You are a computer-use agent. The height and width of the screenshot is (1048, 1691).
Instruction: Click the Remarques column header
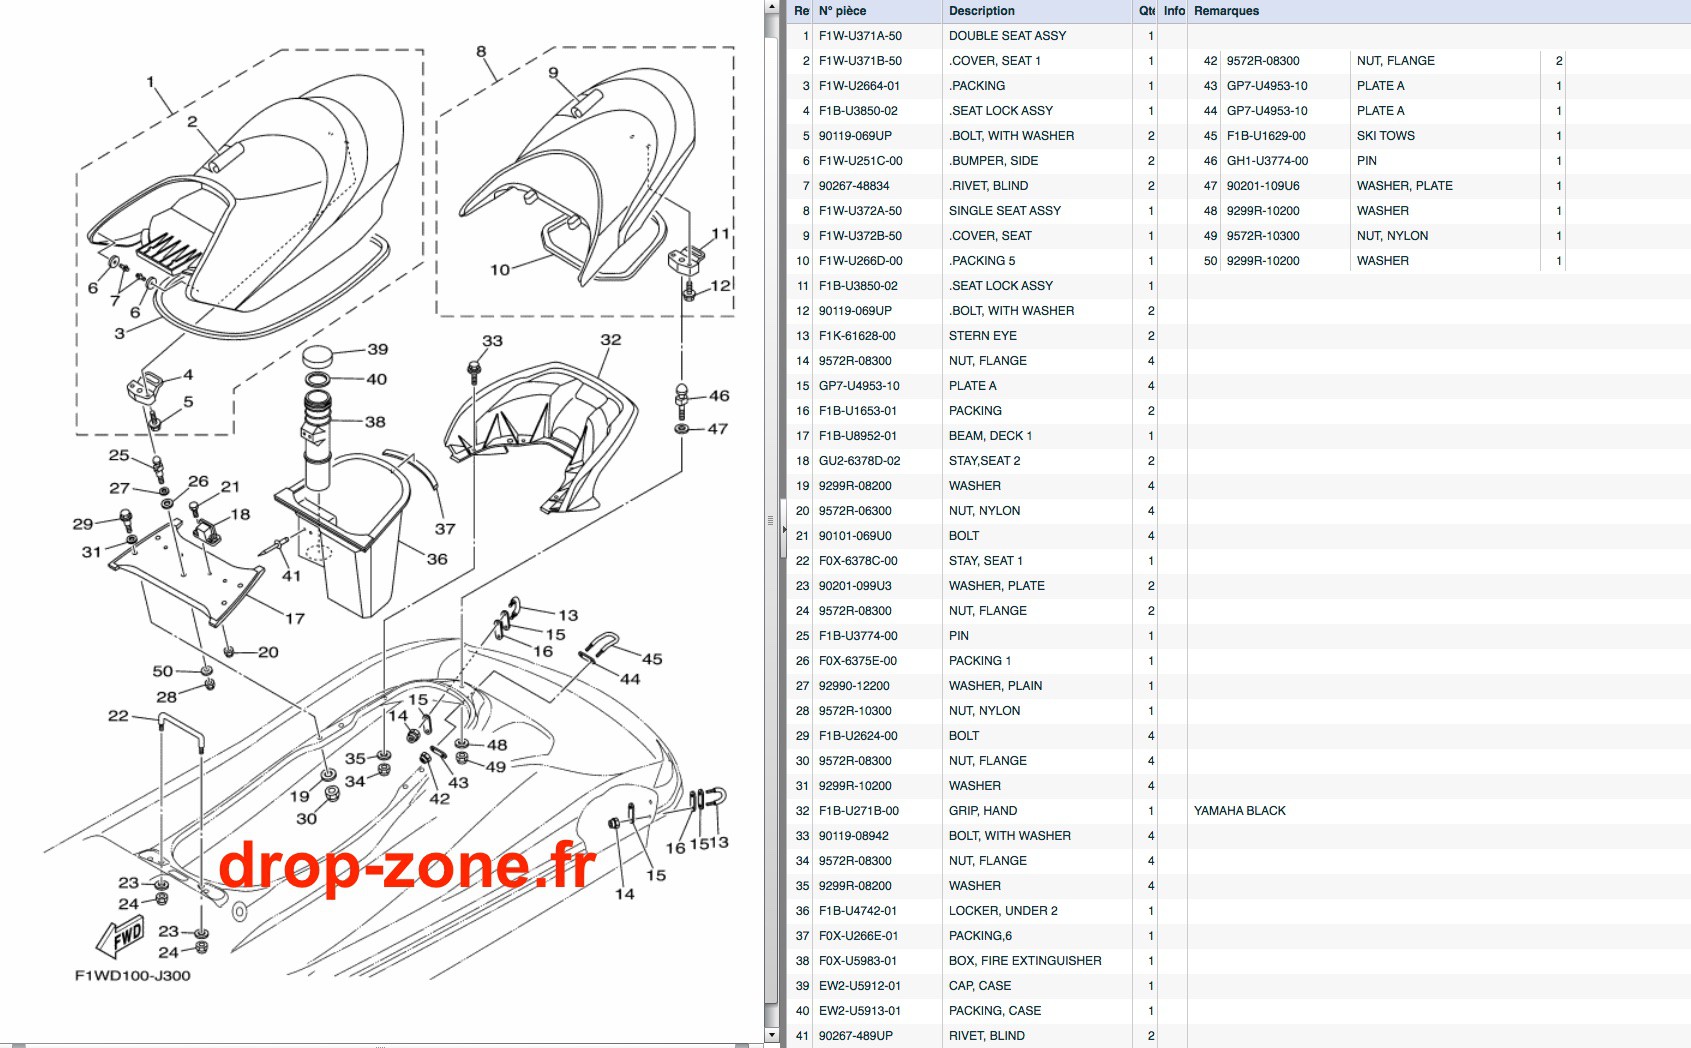[1439, 11]
